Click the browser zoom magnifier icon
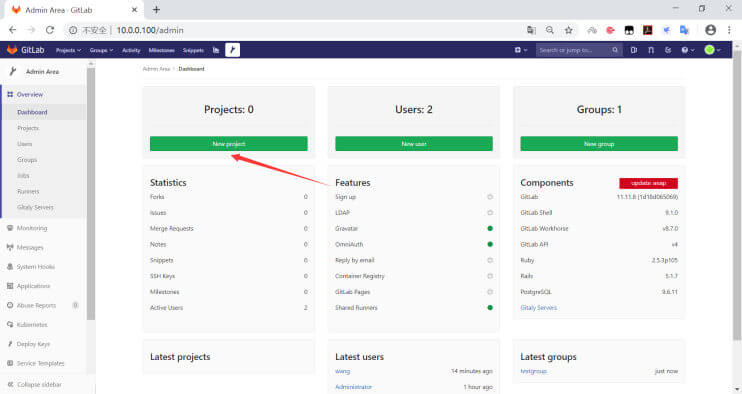 549,30
